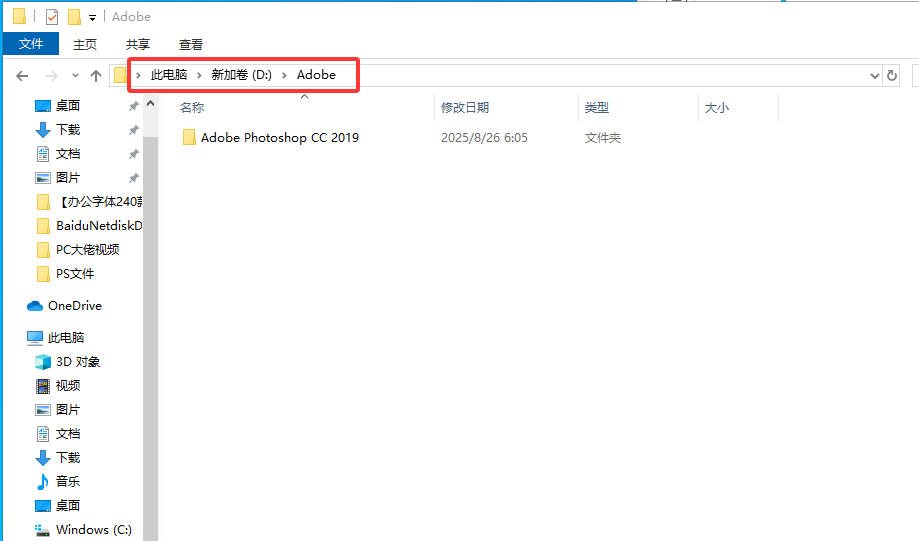This screenshot has height=541, width=919.
Task: Open BaiduNetdiskD folder in sidebar
Action: point(99,226)
